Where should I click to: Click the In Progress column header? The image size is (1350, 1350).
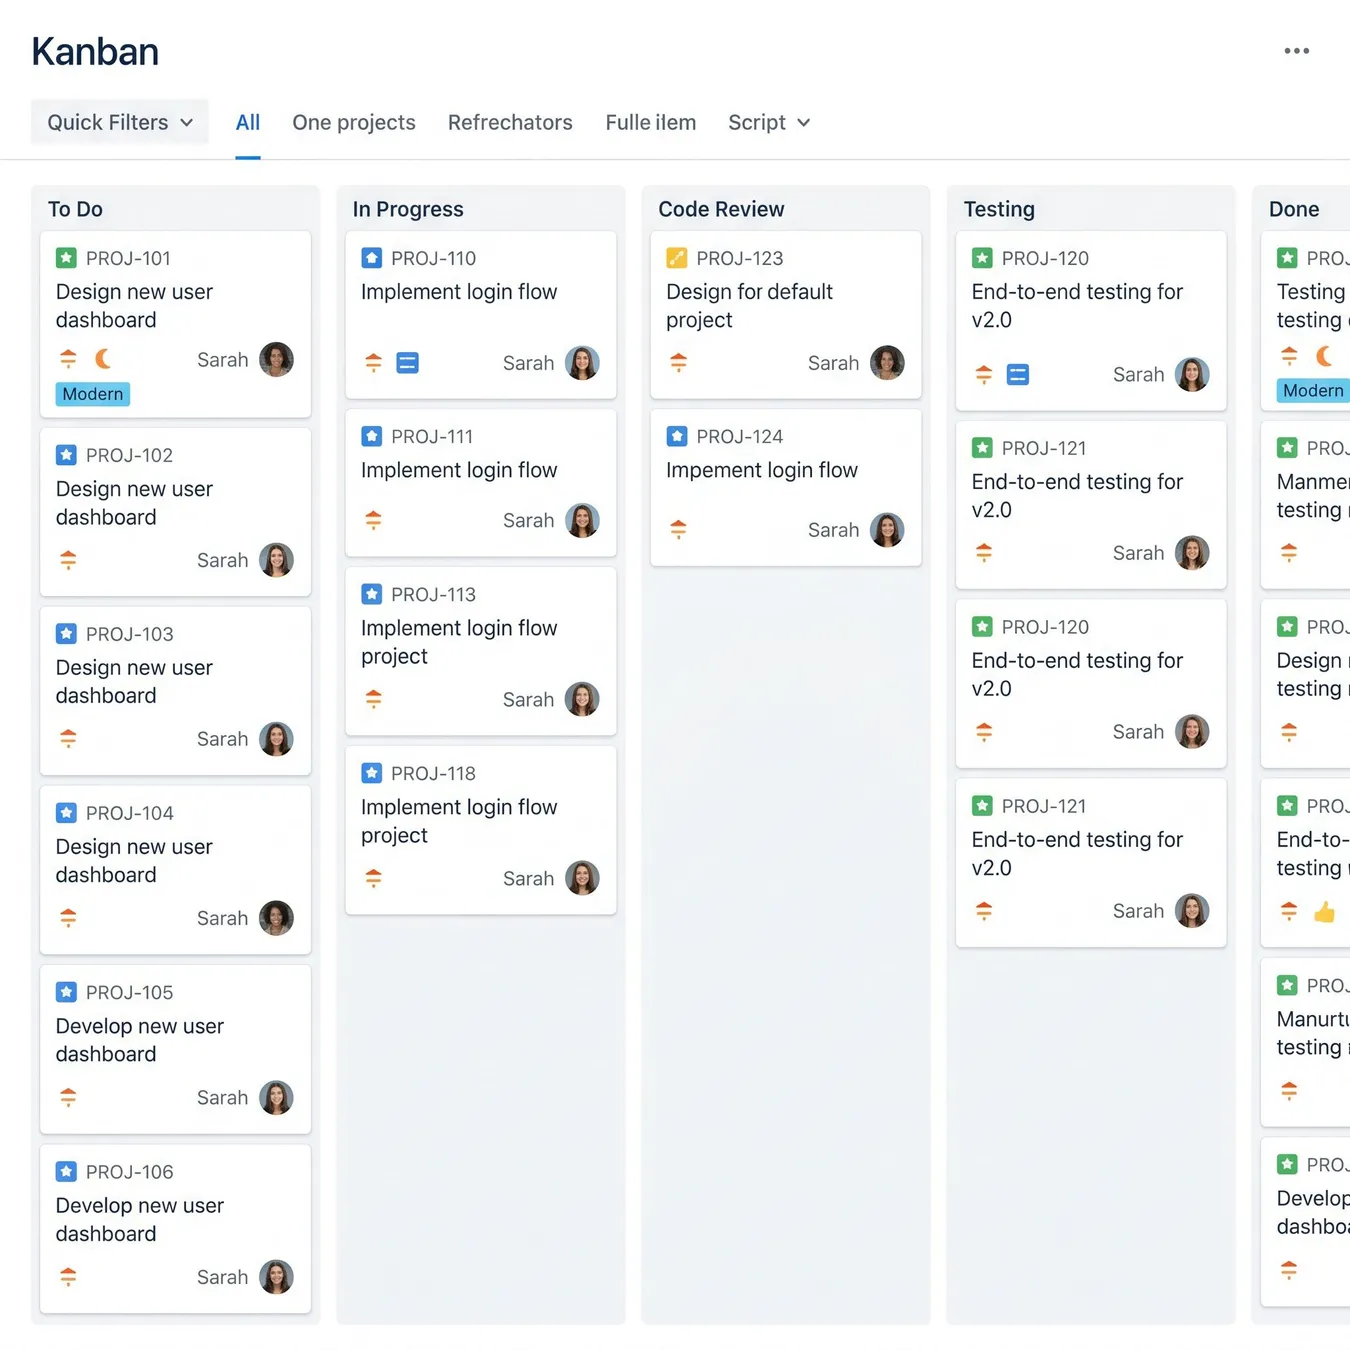408,209
